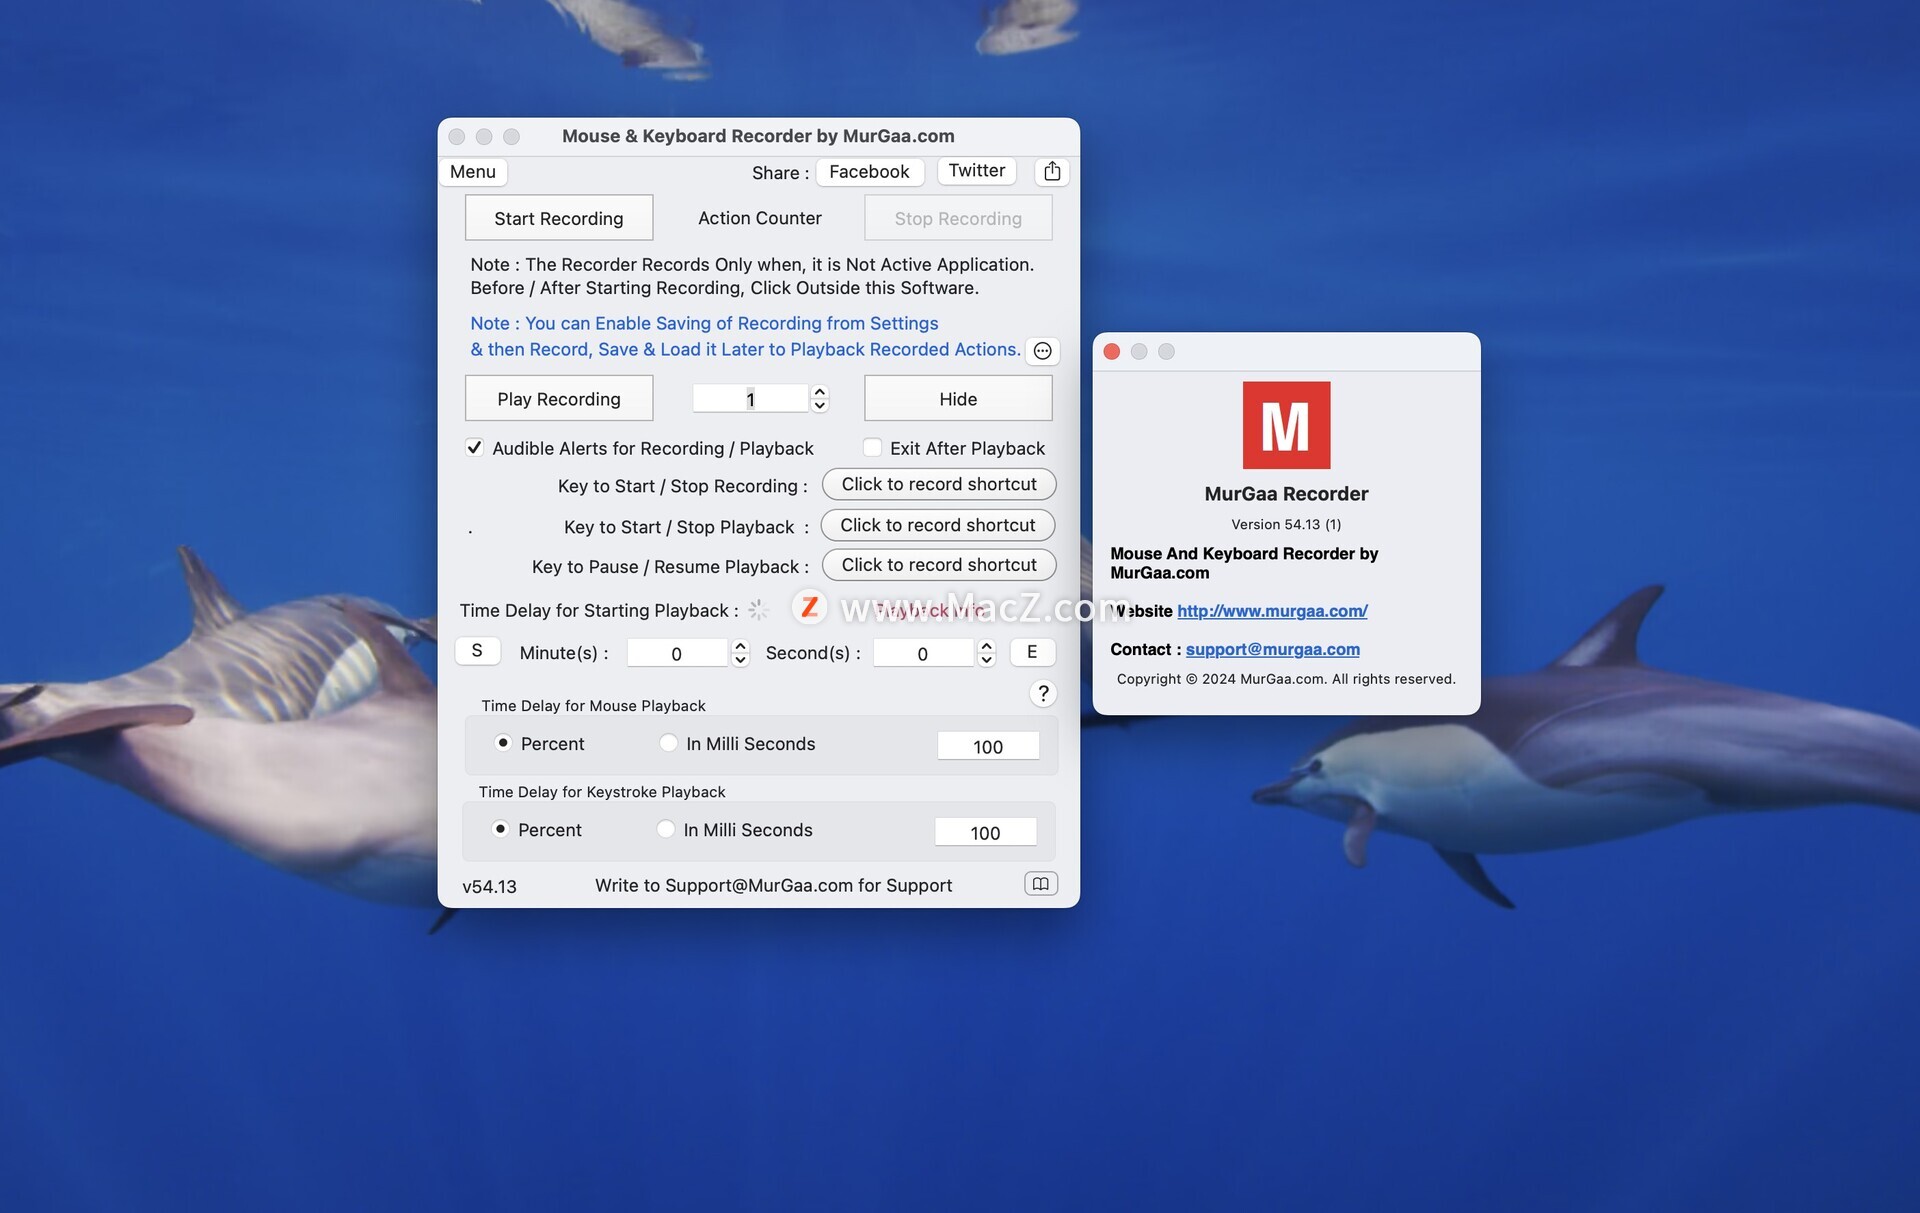
Task: Click the playback repeat count field
Action: pos(750,399)
